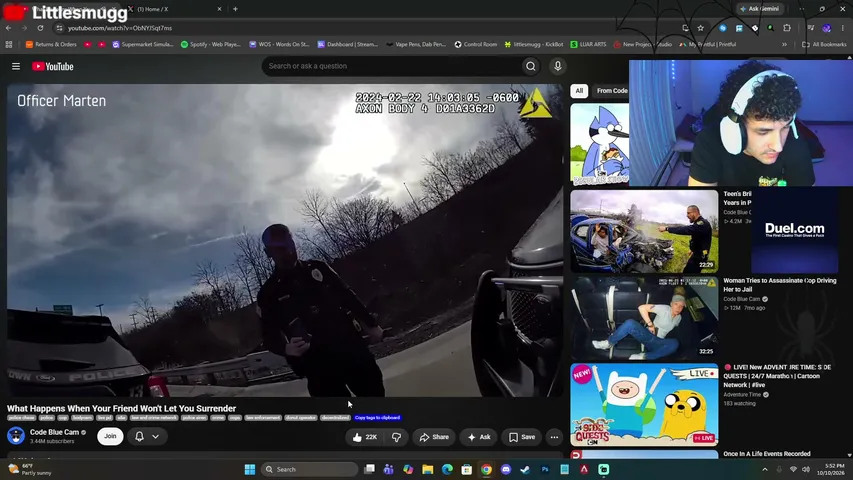Open Microsoft Store from taskbar
The width and height of the screenshot is (853, 480).
click(x=467, y=469)
